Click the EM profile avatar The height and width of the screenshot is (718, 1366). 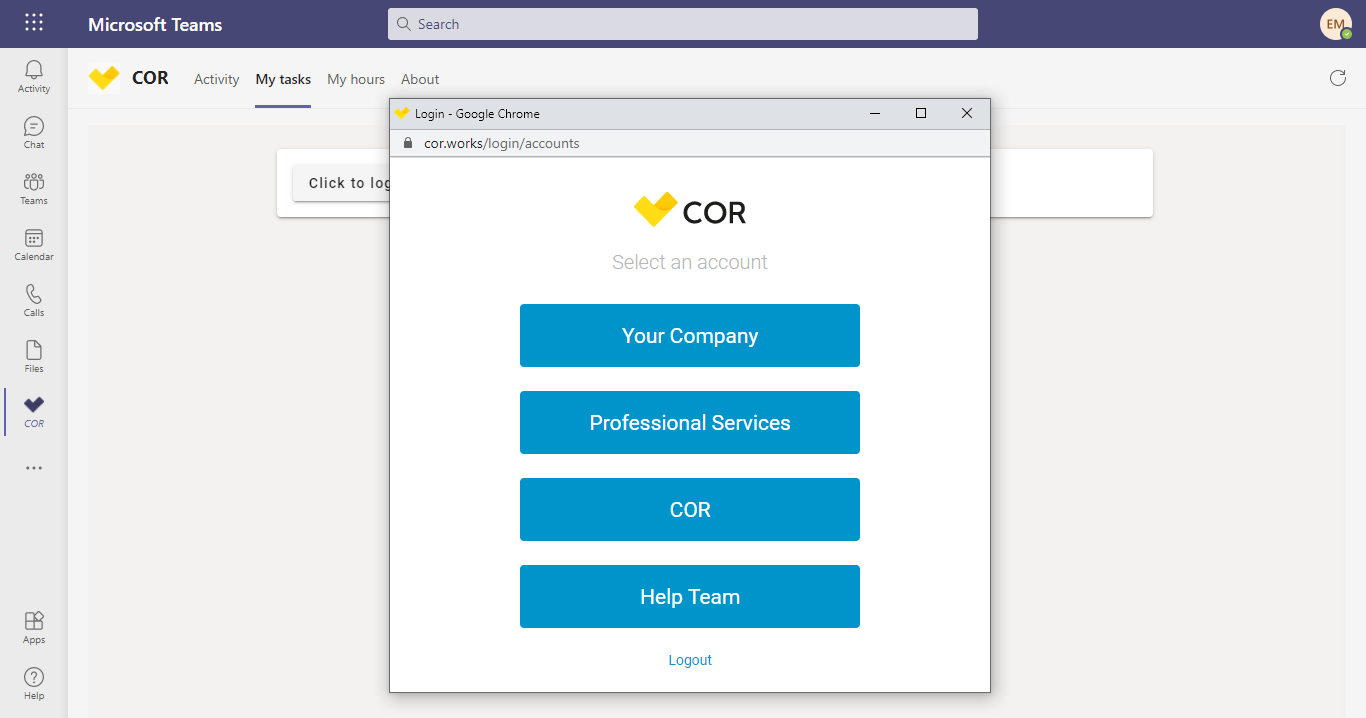click(1335, 24)
